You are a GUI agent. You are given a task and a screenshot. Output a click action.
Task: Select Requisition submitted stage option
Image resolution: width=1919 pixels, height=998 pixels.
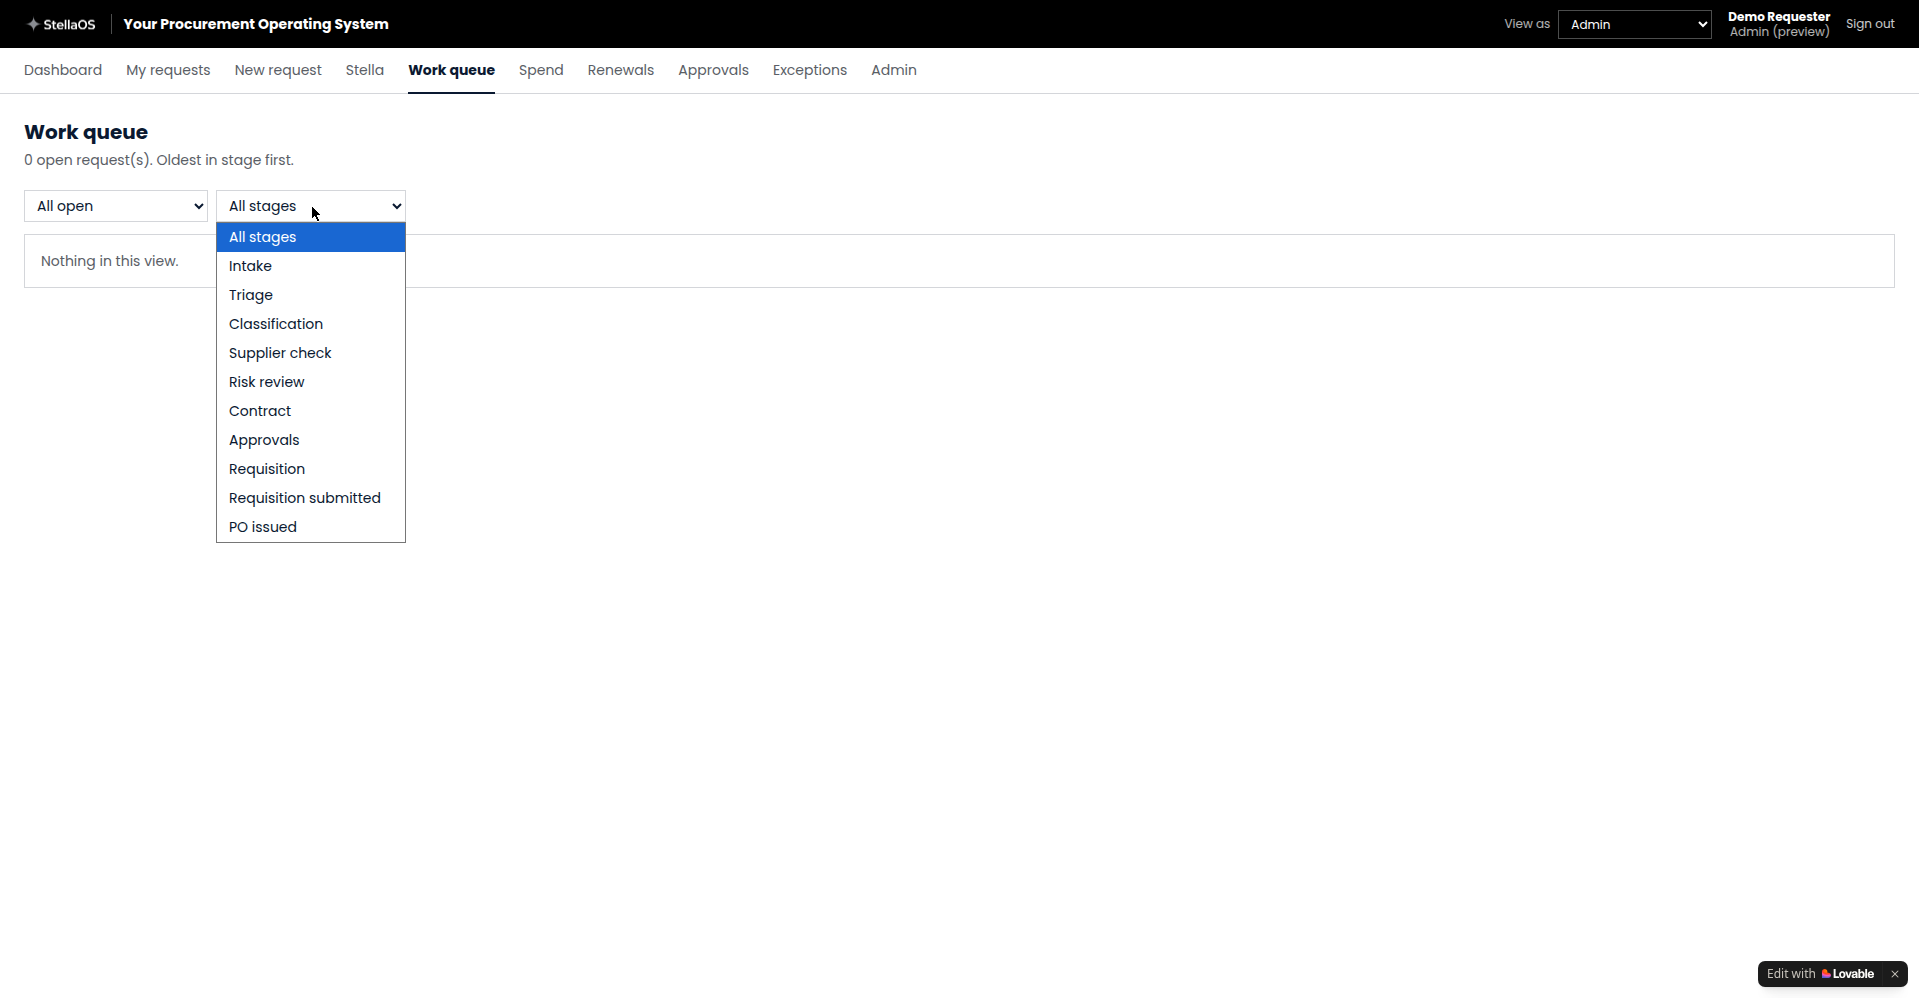click(311, 498)
